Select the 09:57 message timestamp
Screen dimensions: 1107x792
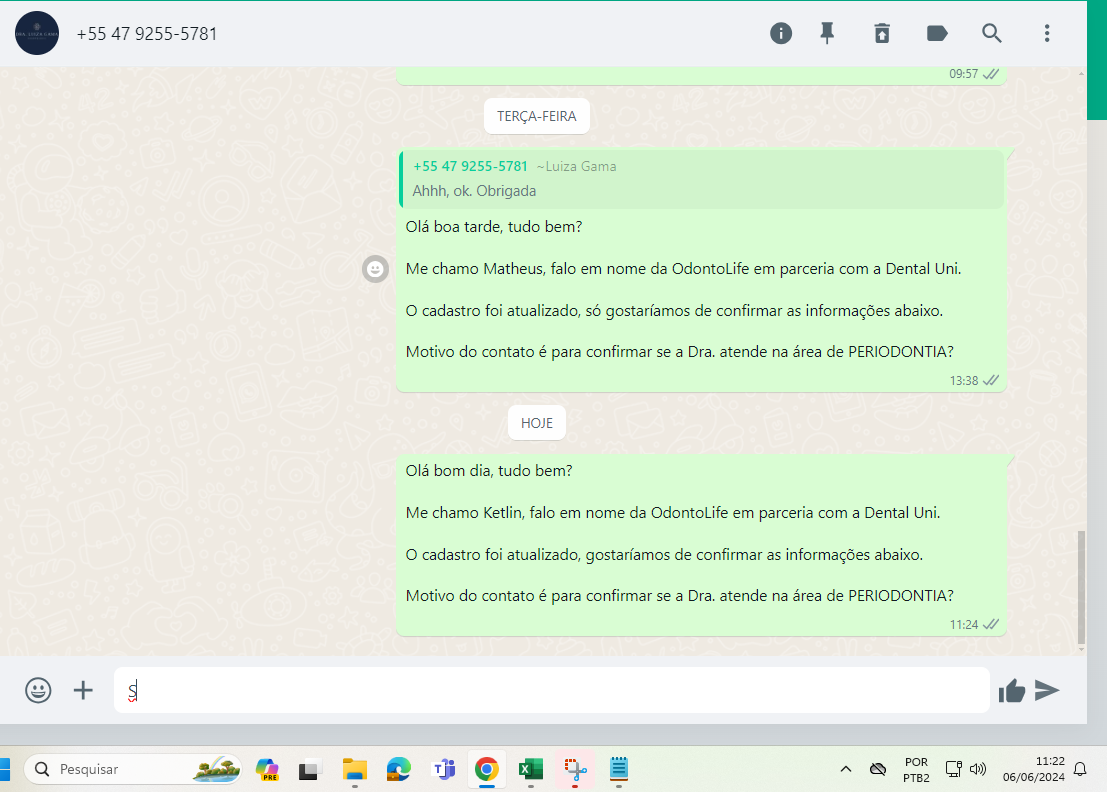[964, 74]
